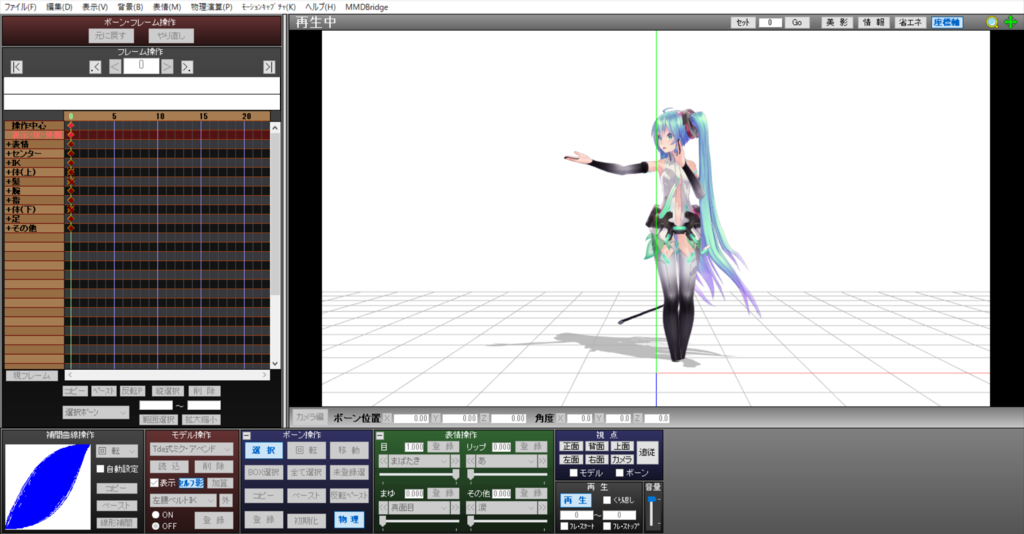1024x534 pixels.
Task: Toggle the 表示 model display checkbox
Action: [154, 483]
